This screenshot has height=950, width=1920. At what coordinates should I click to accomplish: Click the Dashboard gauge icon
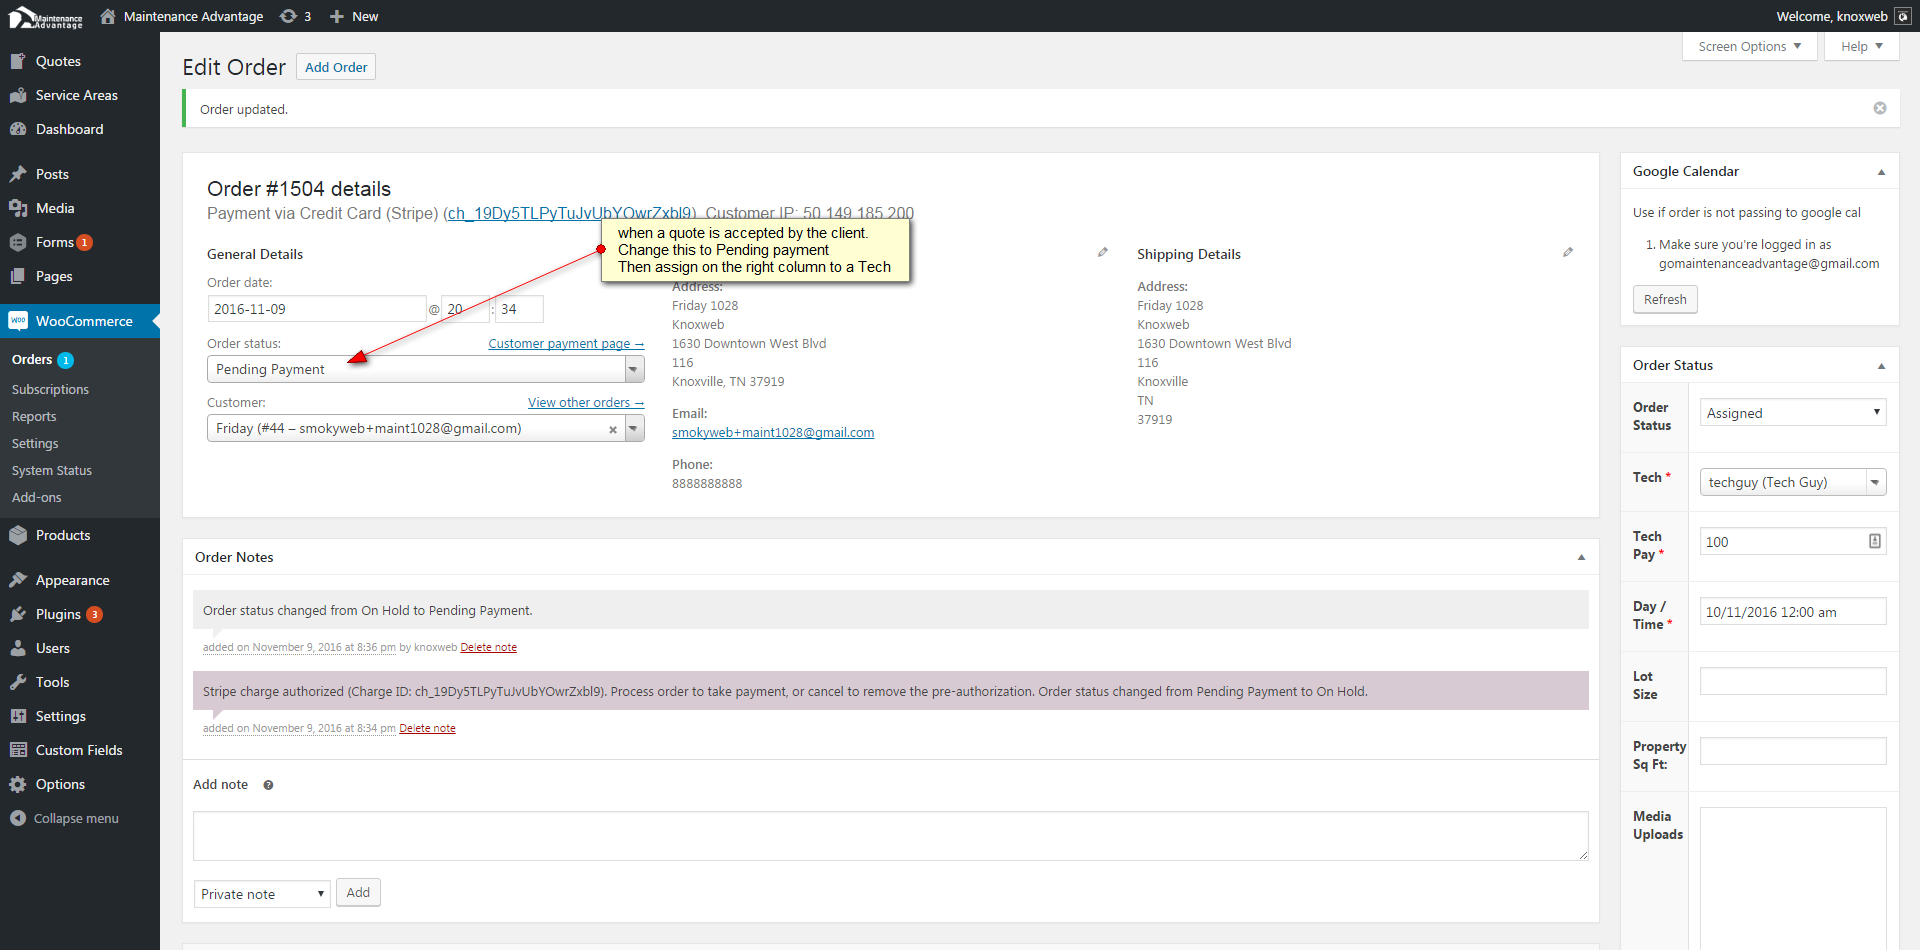click(x=18, y=129)
